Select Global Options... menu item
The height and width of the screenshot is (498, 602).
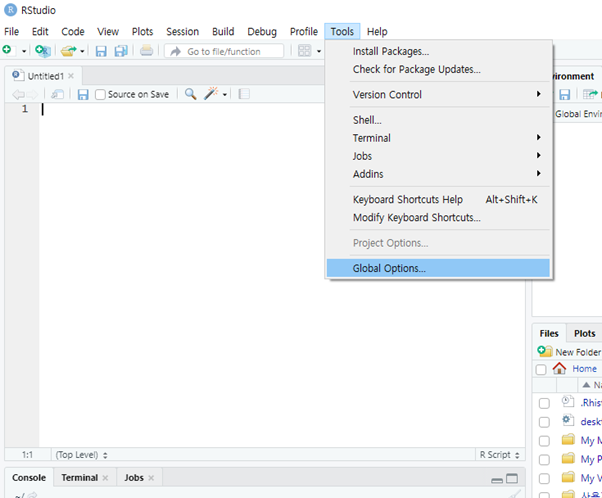438,268
